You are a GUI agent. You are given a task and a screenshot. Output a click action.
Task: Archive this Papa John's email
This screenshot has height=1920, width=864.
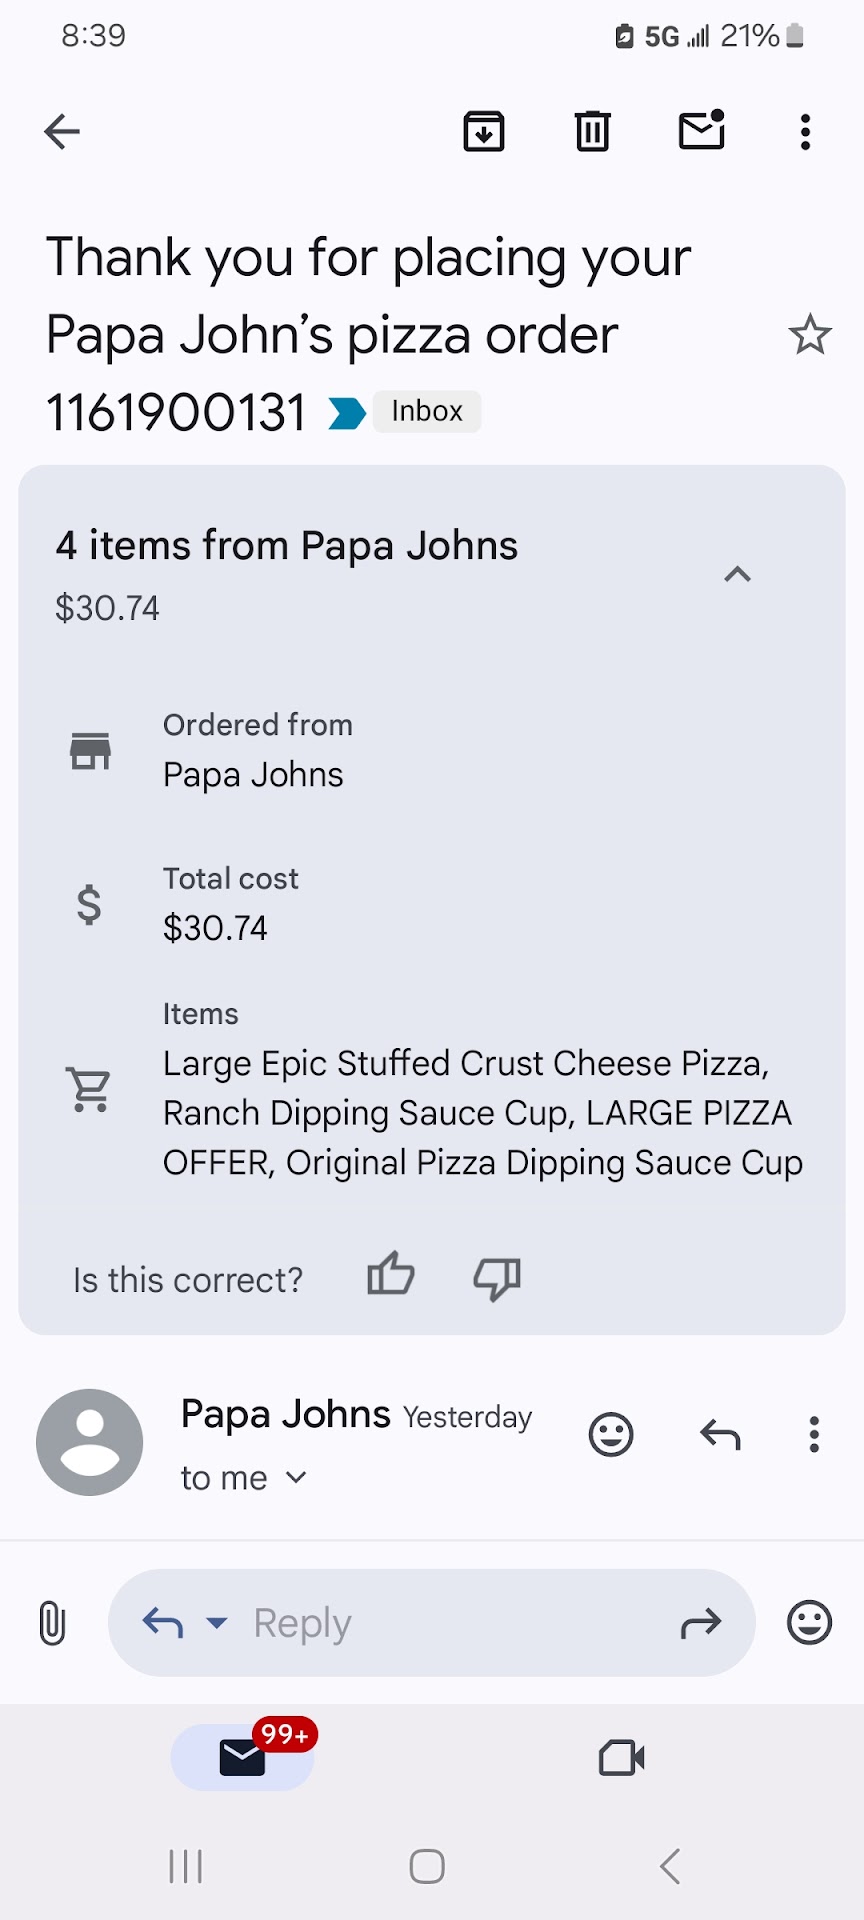pyautogui.click(x=484, y=131)
